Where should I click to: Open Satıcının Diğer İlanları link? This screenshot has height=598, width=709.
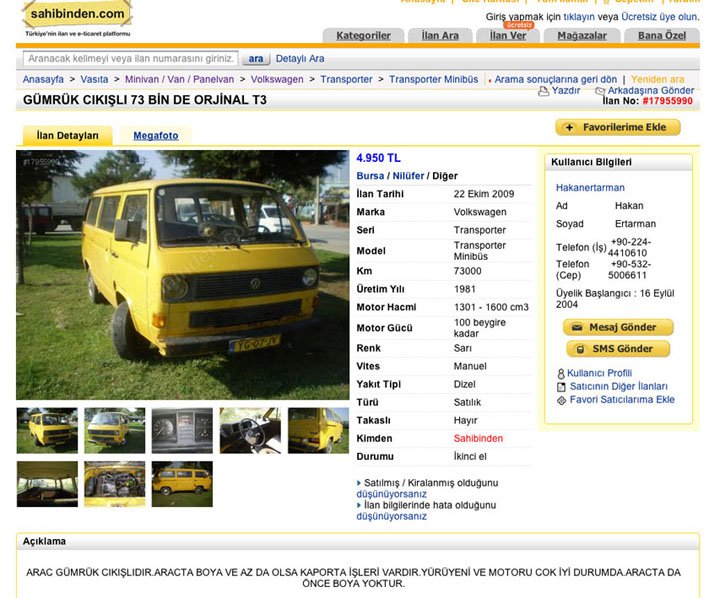(x=619, y=387)
